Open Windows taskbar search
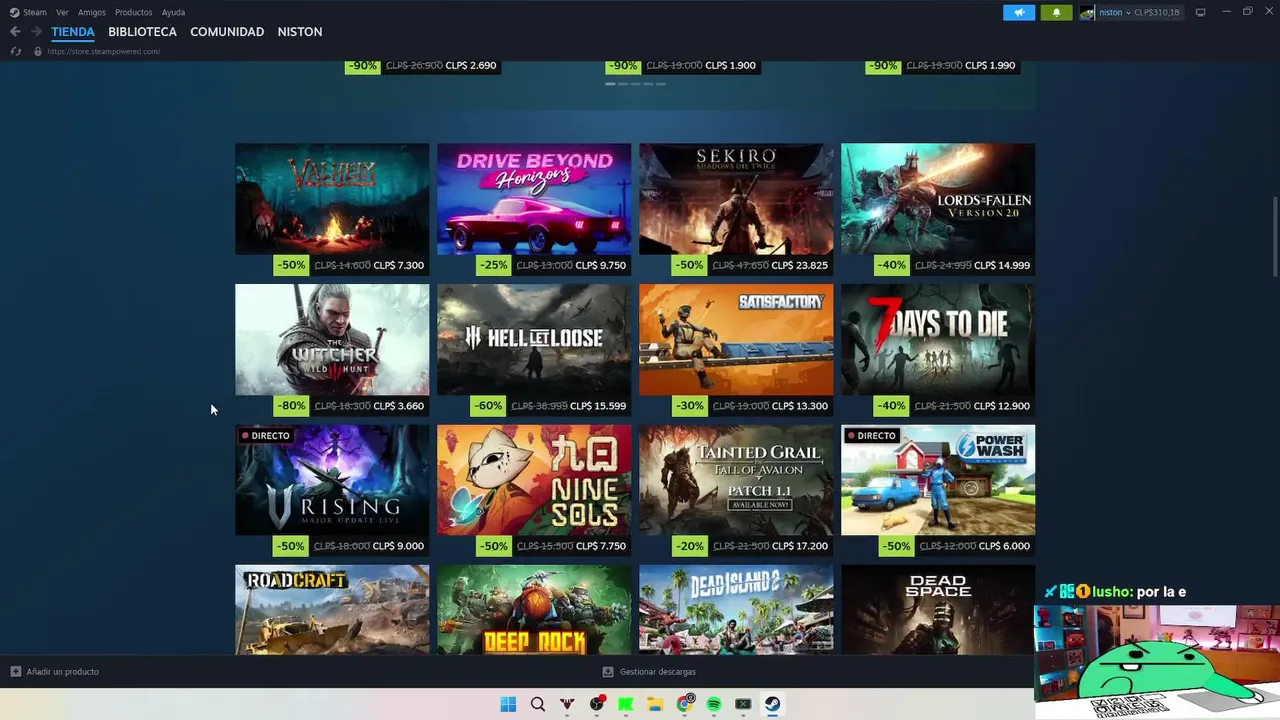The width and height of the screenshot is (1280, 720). tap(538, 704)
